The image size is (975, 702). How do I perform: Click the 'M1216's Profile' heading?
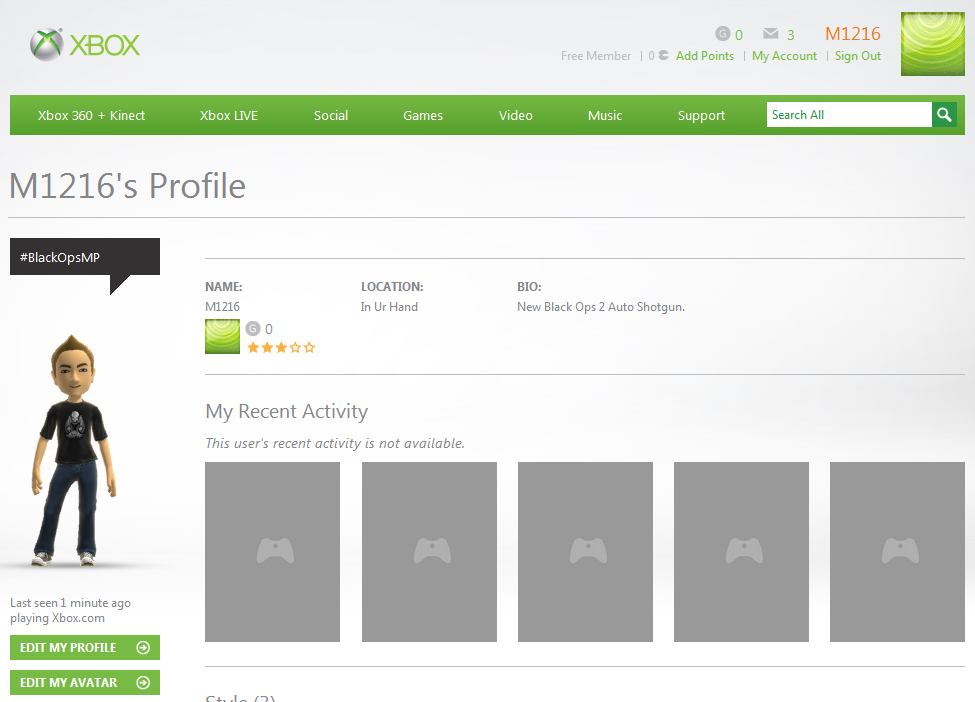(127, 185)
